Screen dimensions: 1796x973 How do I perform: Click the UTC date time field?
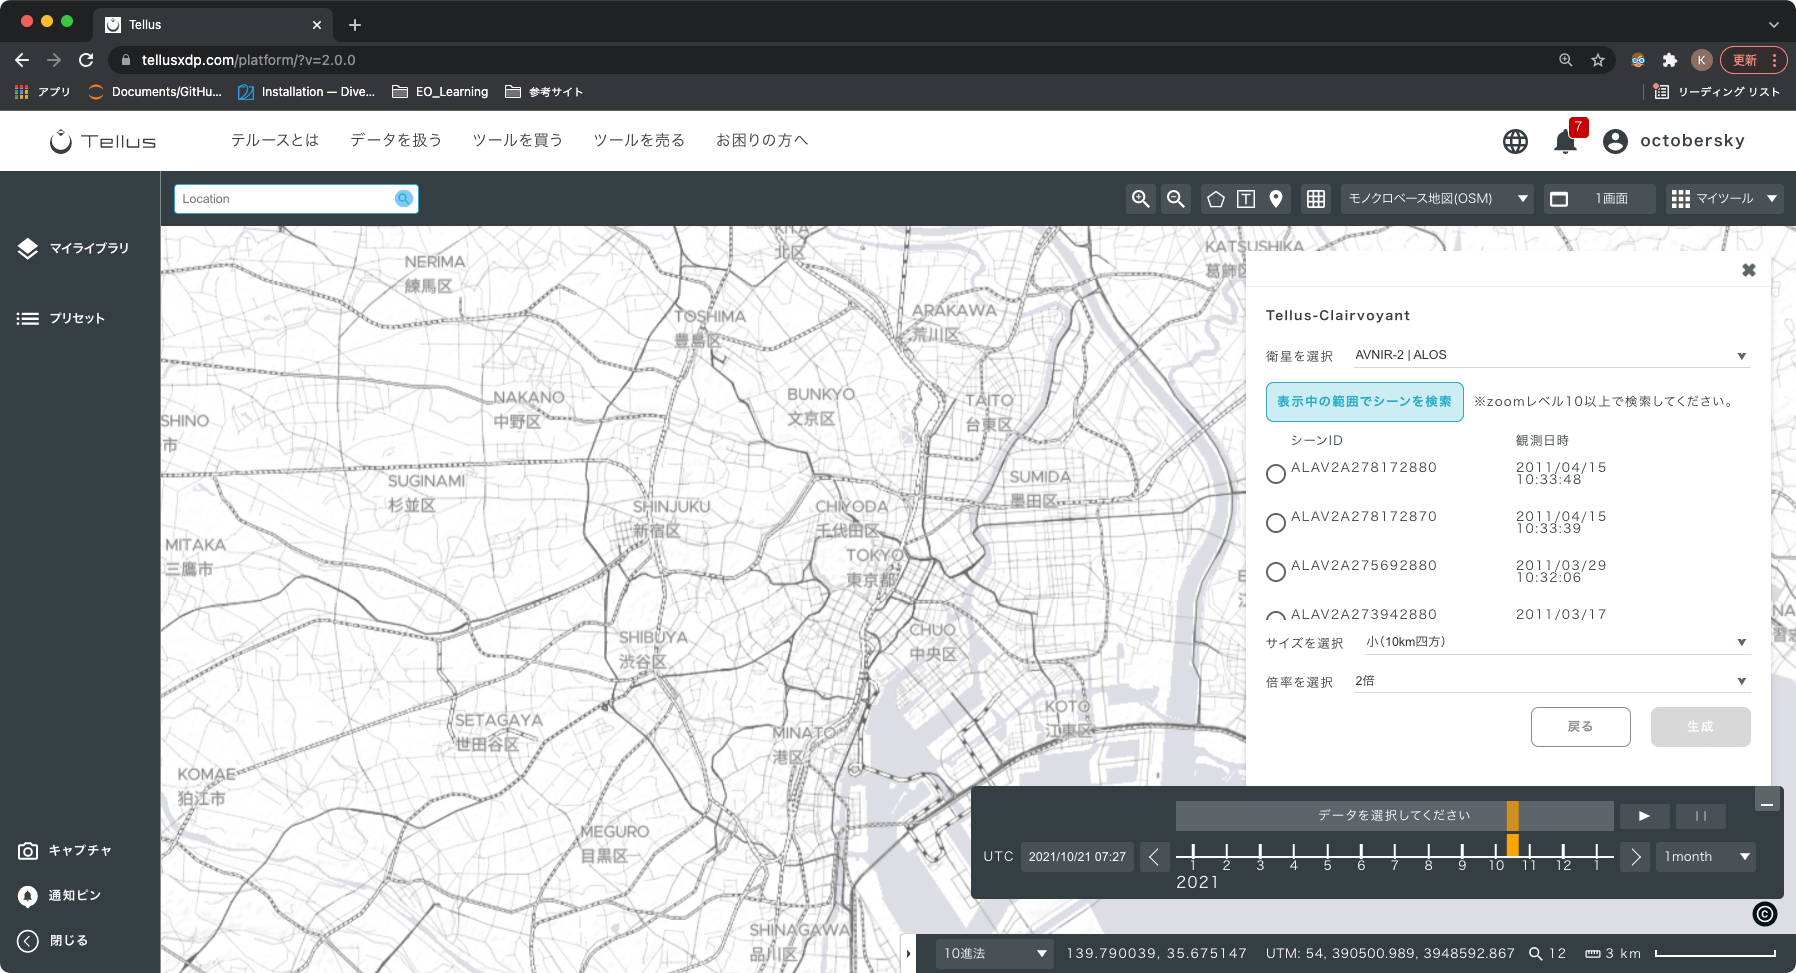point(1077,857)
